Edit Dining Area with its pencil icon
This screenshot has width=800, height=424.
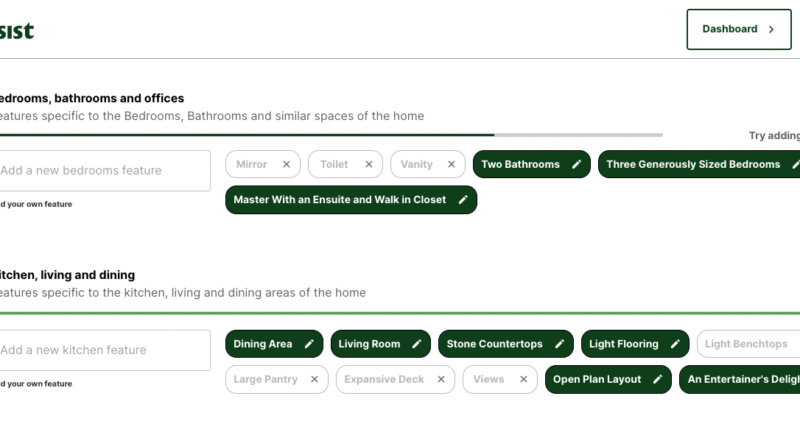tap(309, 344)
